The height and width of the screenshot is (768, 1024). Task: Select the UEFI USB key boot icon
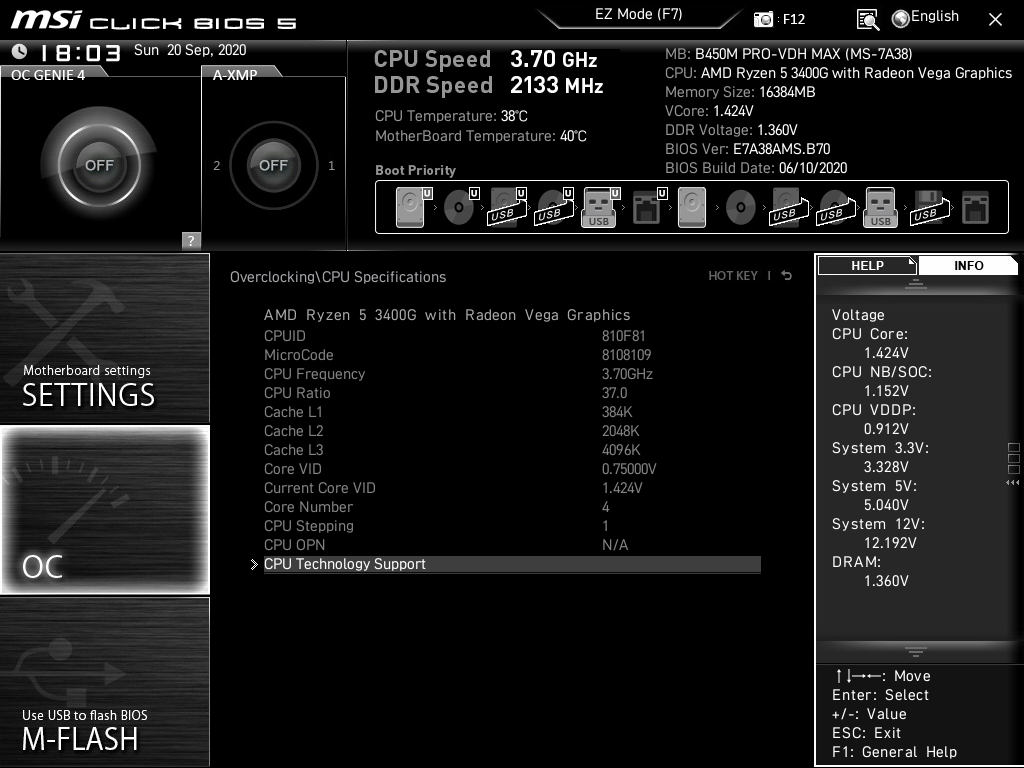(x=600, y=207)
